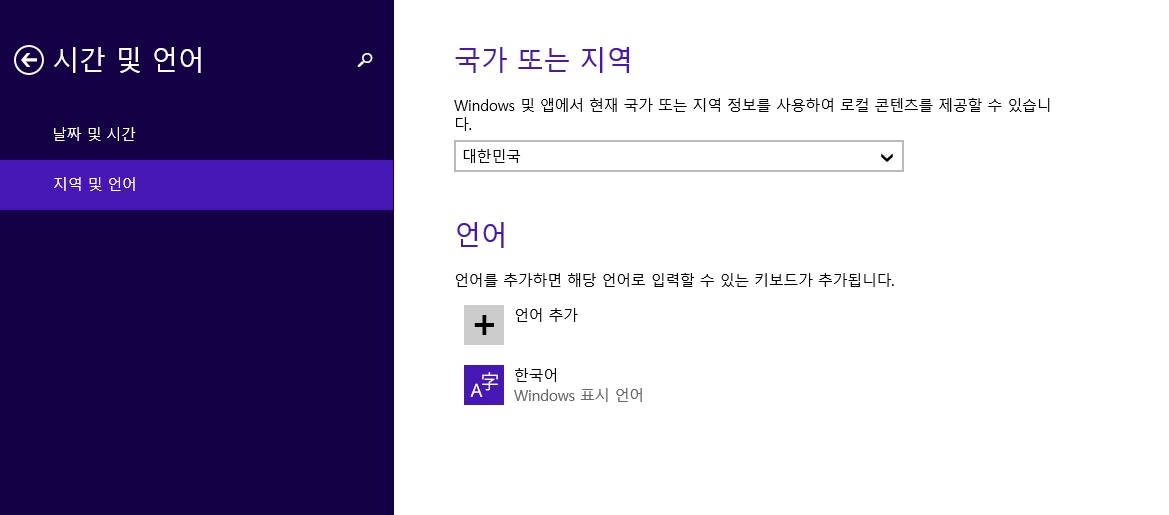Image resolution: width=1169 pixels, height=515 pixels.
Task: Click the Windows 표시 언어 subtitle
Action: 579,396
